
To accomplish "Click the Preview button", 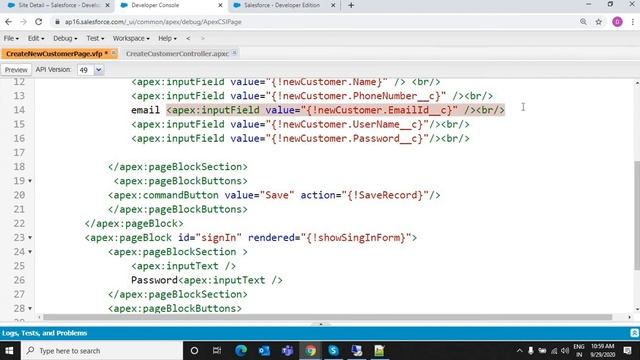I will [16, 70].
